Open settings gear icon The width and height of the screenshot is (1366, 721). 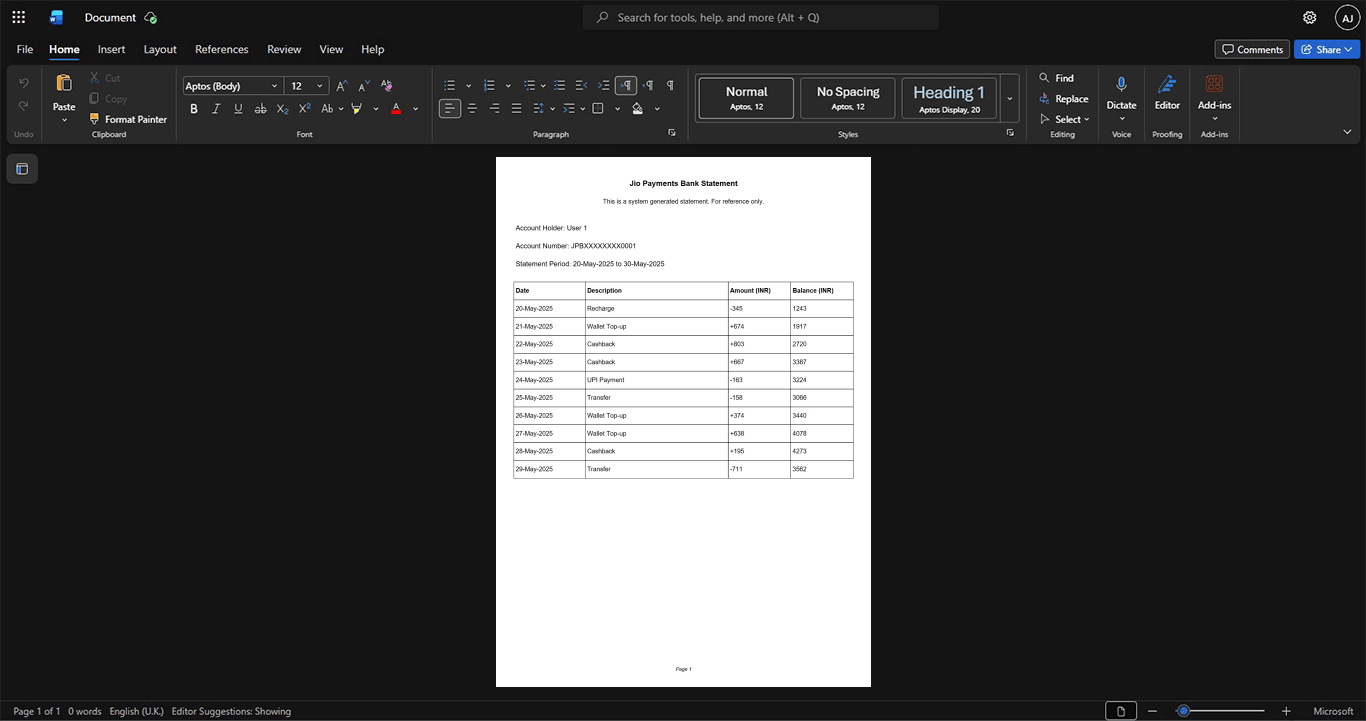point(1310,17)
